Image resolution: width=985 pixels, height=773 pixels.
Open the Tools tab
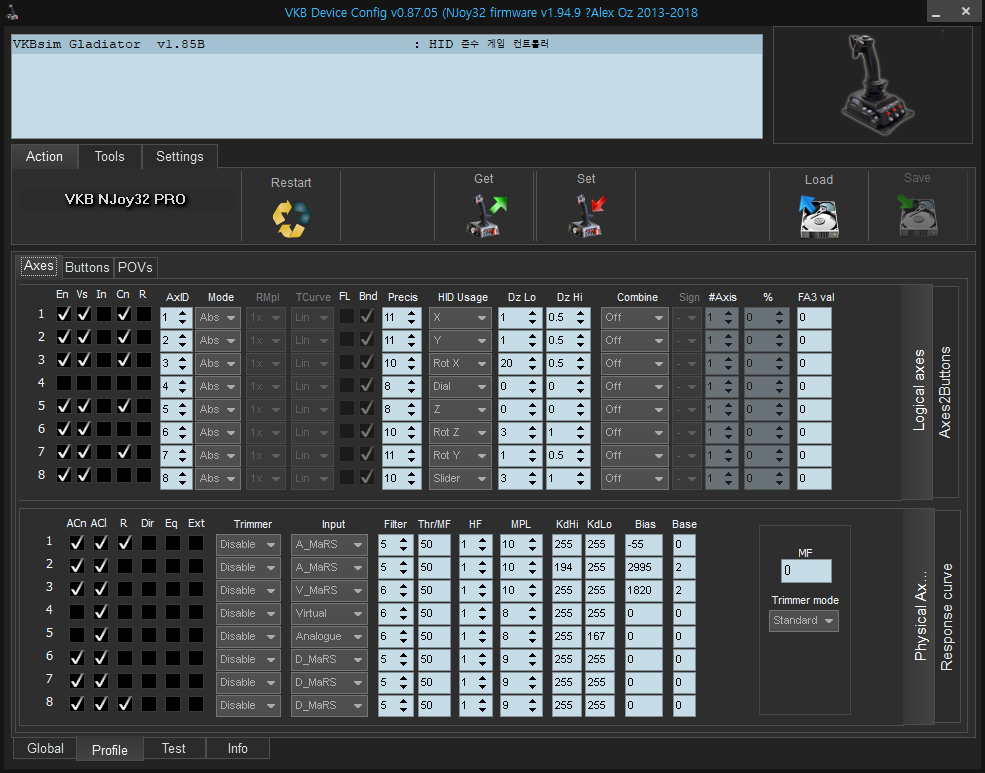click(x=109, y=156)
